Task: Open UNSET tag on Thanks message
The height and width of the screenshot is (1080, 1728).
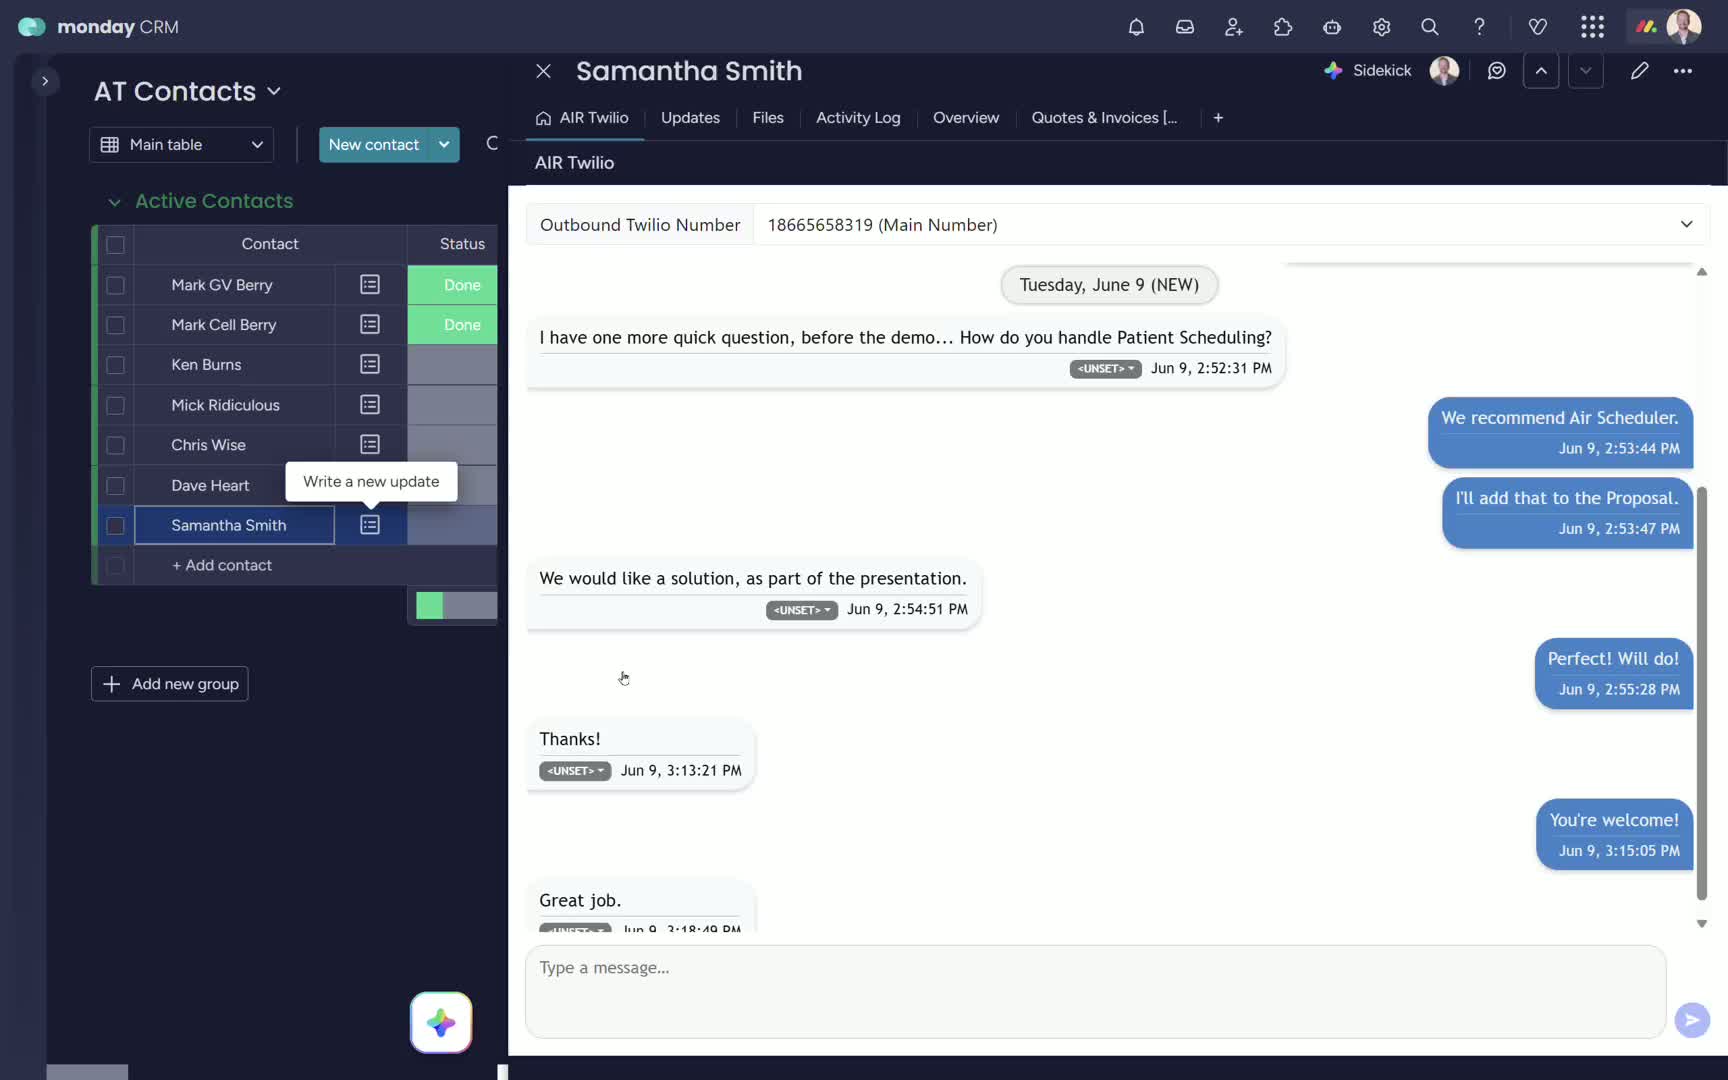Action: pyautogui.click(x=575, y=771)
